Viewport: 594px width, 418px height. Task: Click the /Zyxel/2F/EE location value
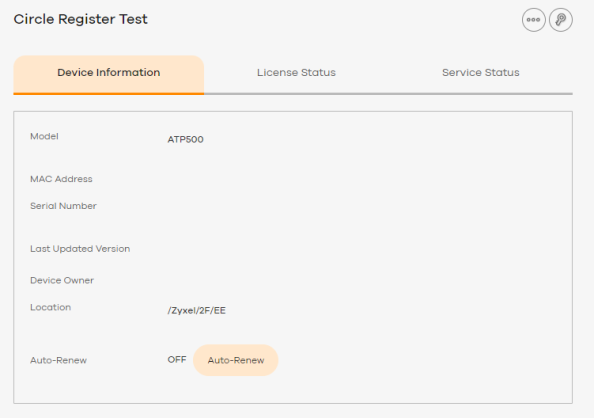[x=197, y=311]
